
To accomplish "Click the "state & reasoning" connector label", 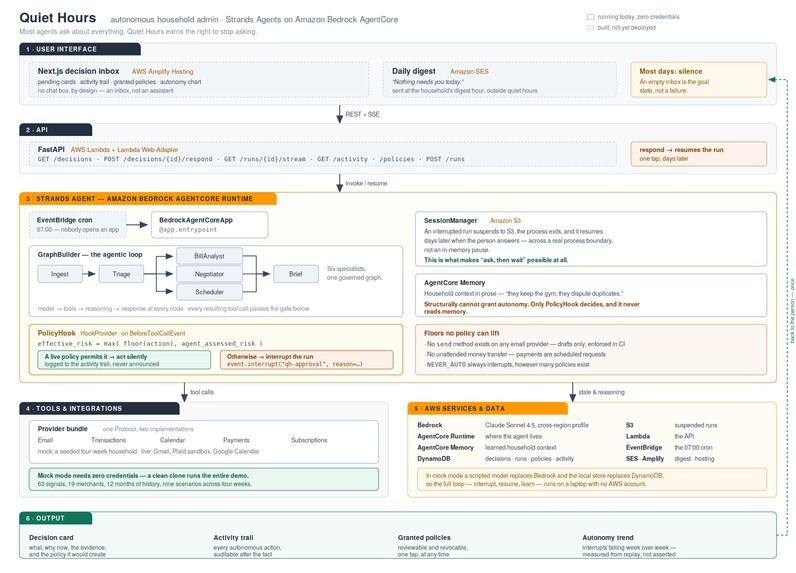I will pyautogui.click(x=601, y=392).
